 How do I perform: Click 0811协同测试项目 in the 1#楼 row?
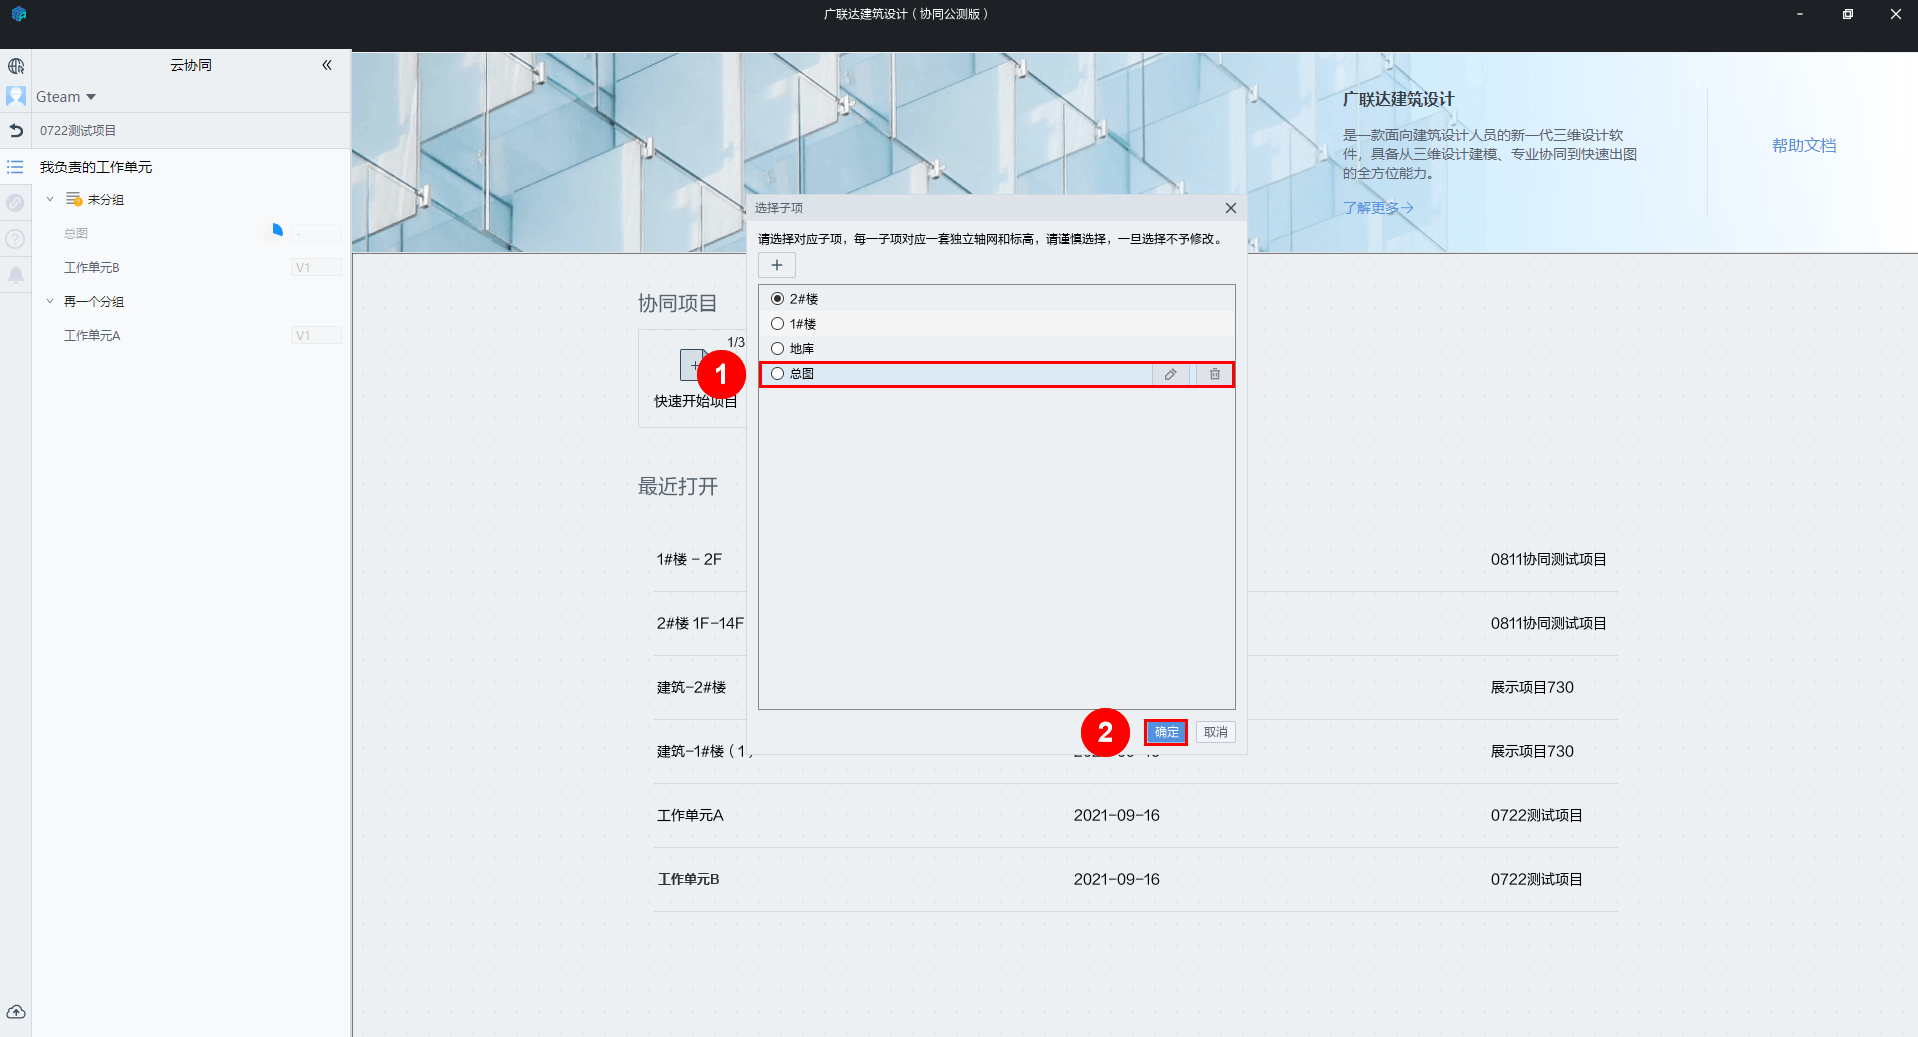[x=1548, y=559]
